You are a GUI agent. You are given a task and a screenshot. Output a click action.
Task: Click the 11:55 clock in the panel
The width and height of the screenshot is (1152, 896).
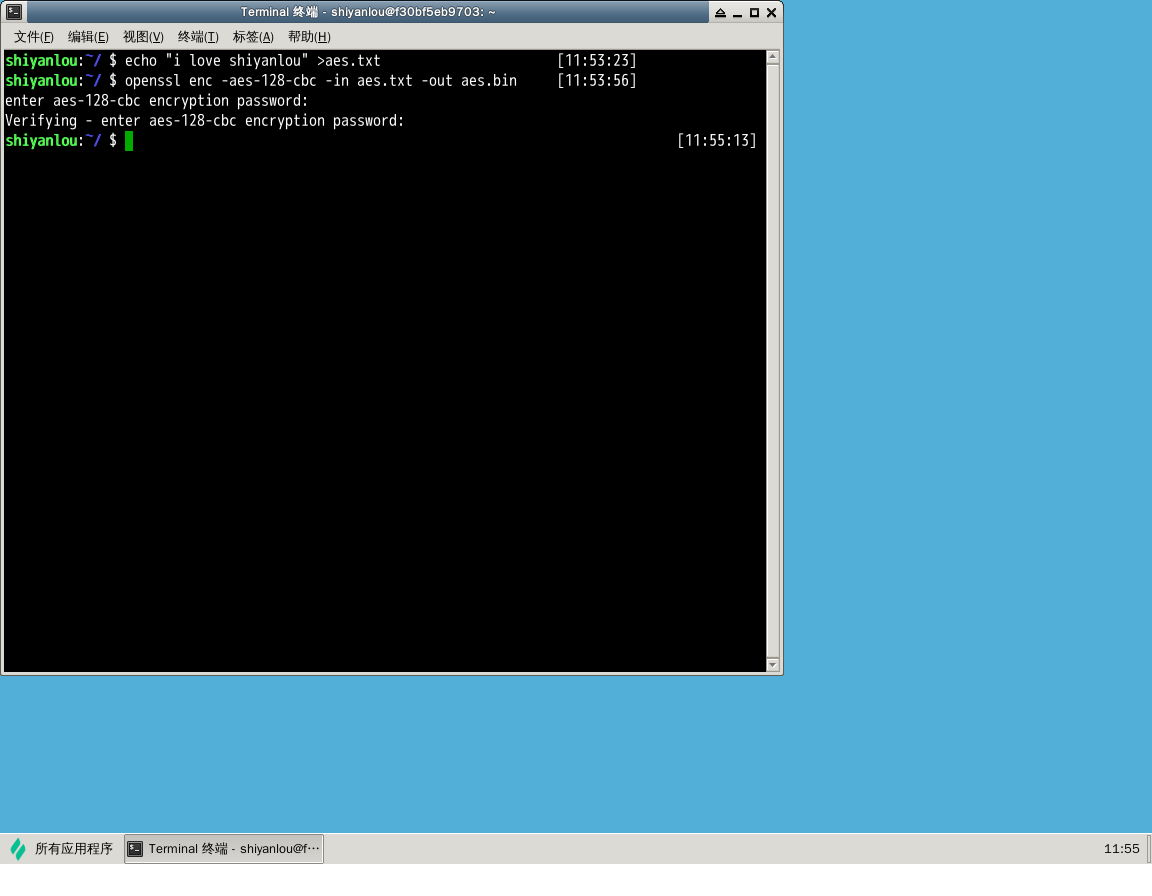click(1121, 849)
